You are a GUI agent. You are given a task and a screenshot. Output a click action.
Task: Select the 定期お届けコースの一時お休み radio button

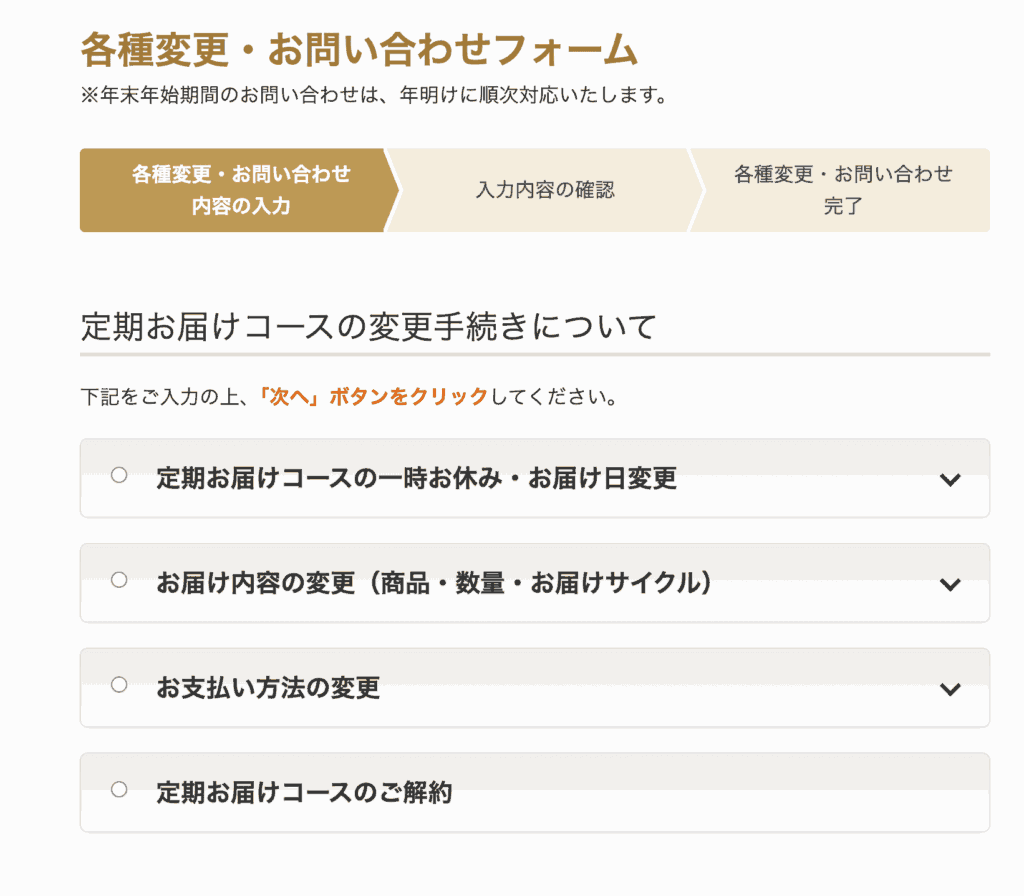[x=119, y=475]
